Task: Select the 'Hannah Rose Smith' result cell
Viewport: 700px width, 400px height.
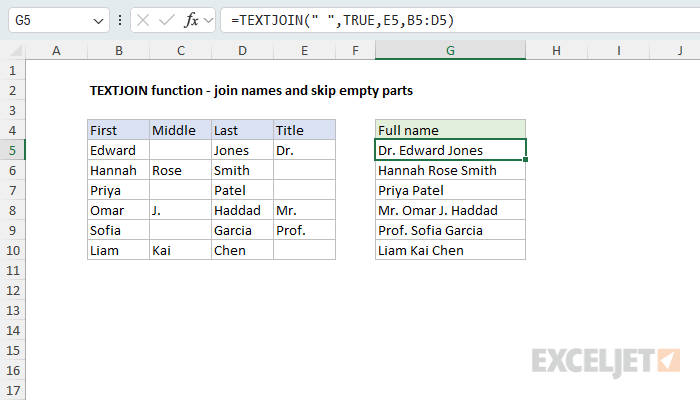Action: [450, 171]
